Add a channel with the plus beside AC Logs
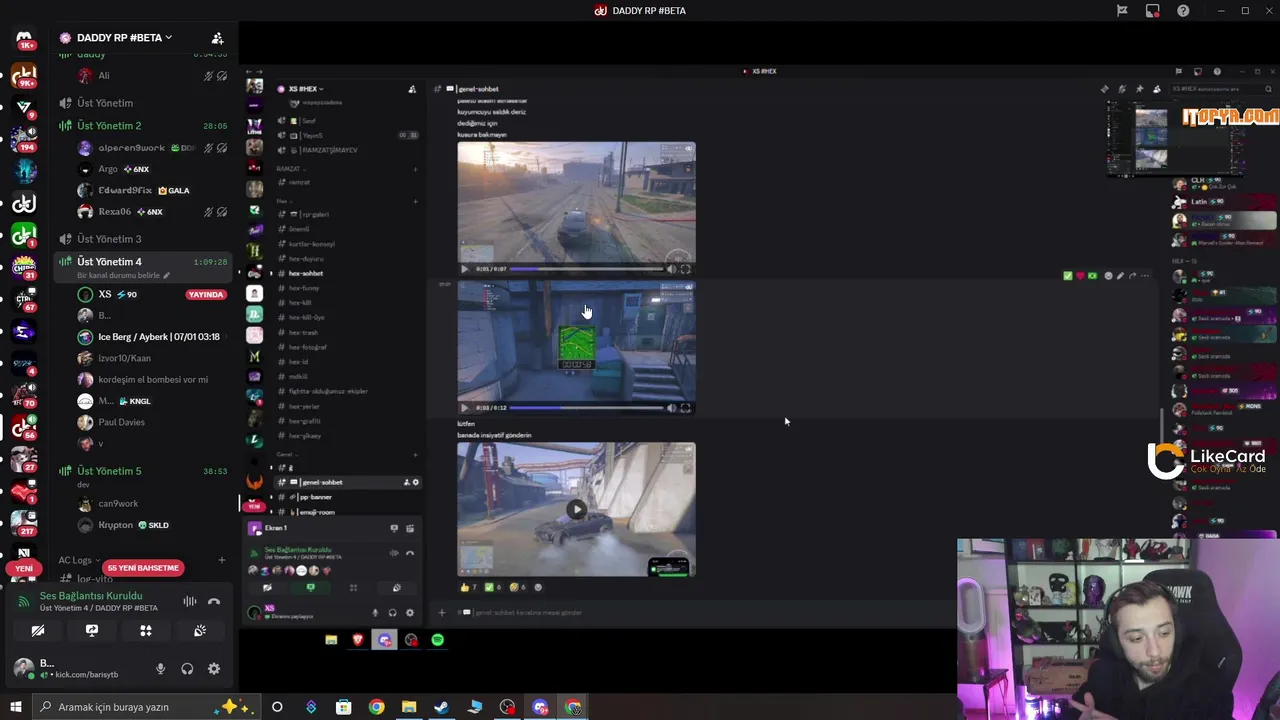The height and width of the screenshot is (720, 1280). pos(222,560)
